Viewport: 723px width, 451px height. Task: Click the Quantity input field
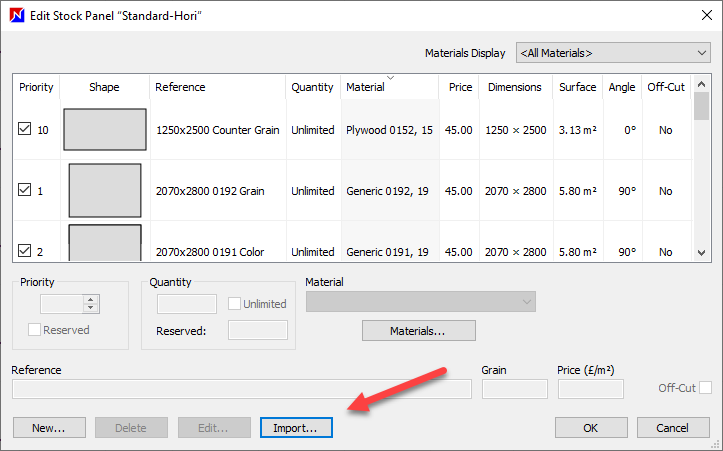point(187,304)
